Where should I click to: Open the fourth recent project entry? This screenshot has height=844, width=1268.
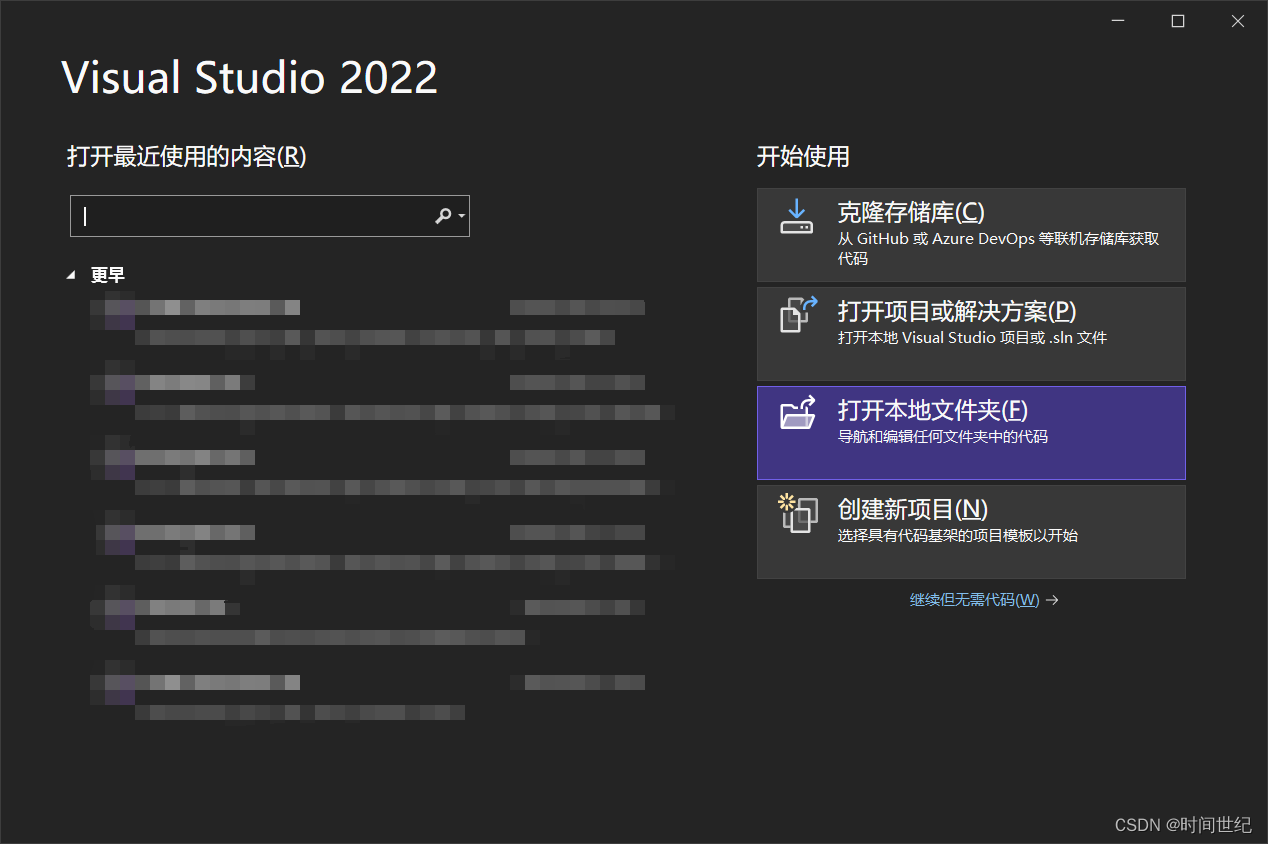pos(180,532)
